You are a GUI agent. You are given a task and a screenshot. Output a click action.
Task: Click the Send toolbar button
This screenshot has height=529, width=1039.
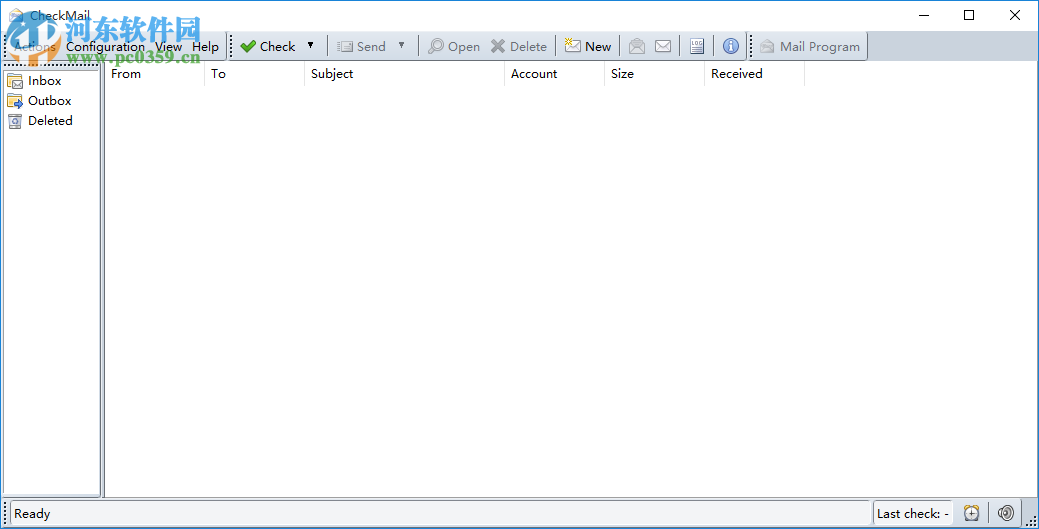pyautogui.click(x=360, y=46)
